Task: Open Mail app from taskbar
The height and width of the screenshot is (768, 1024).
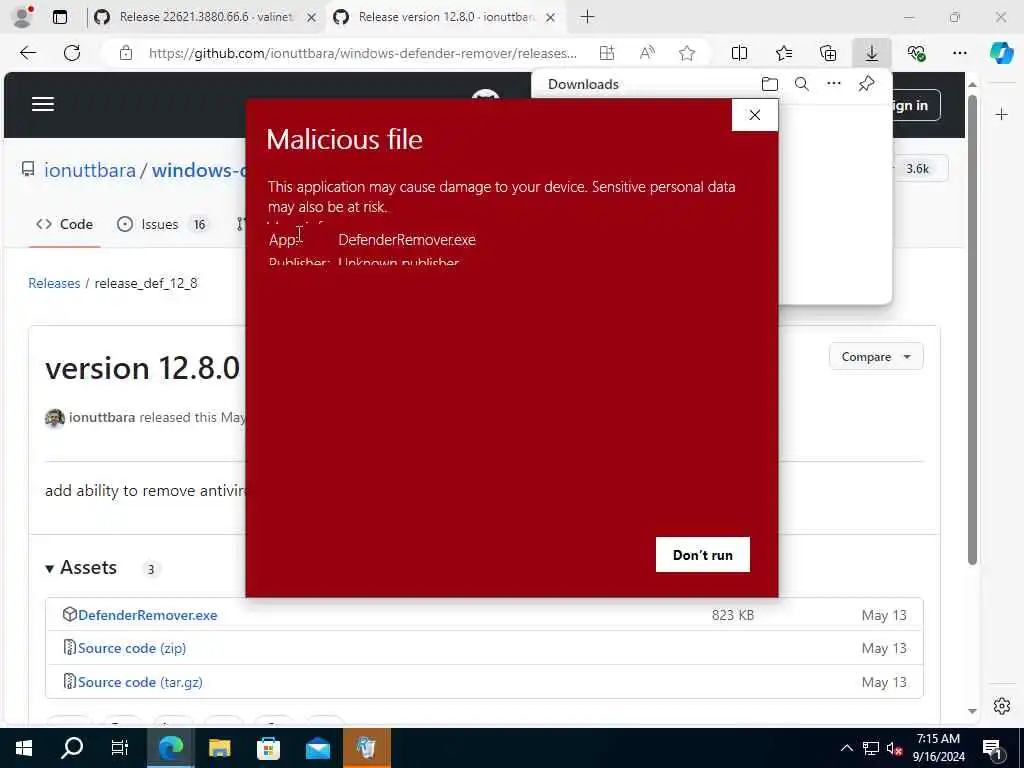Action: (x=318, y=748)
